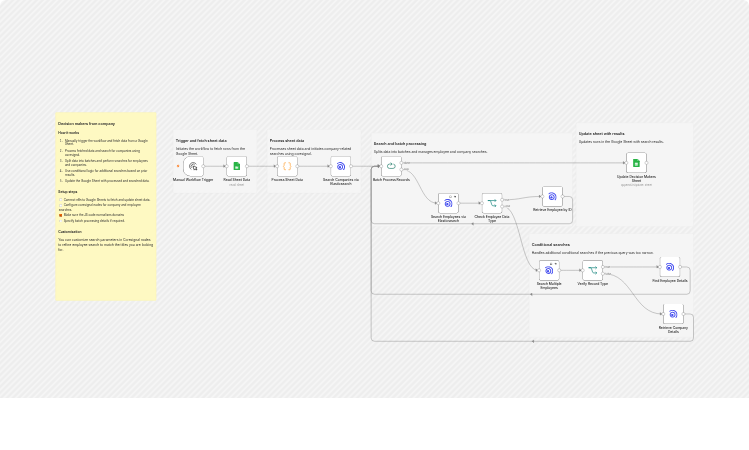Select the Manual Workflow Trigger node
This screenshot has height=450, width=749.
click(193, 166)
